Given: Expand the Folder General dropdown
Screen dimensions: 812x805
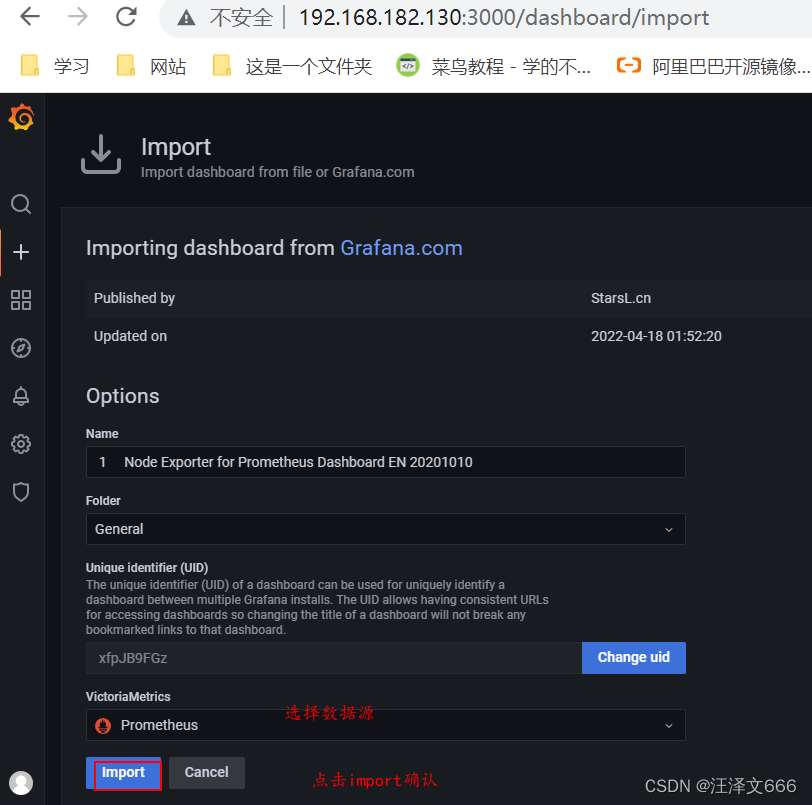Looking at the screenshot, I should tap(386, 529).
